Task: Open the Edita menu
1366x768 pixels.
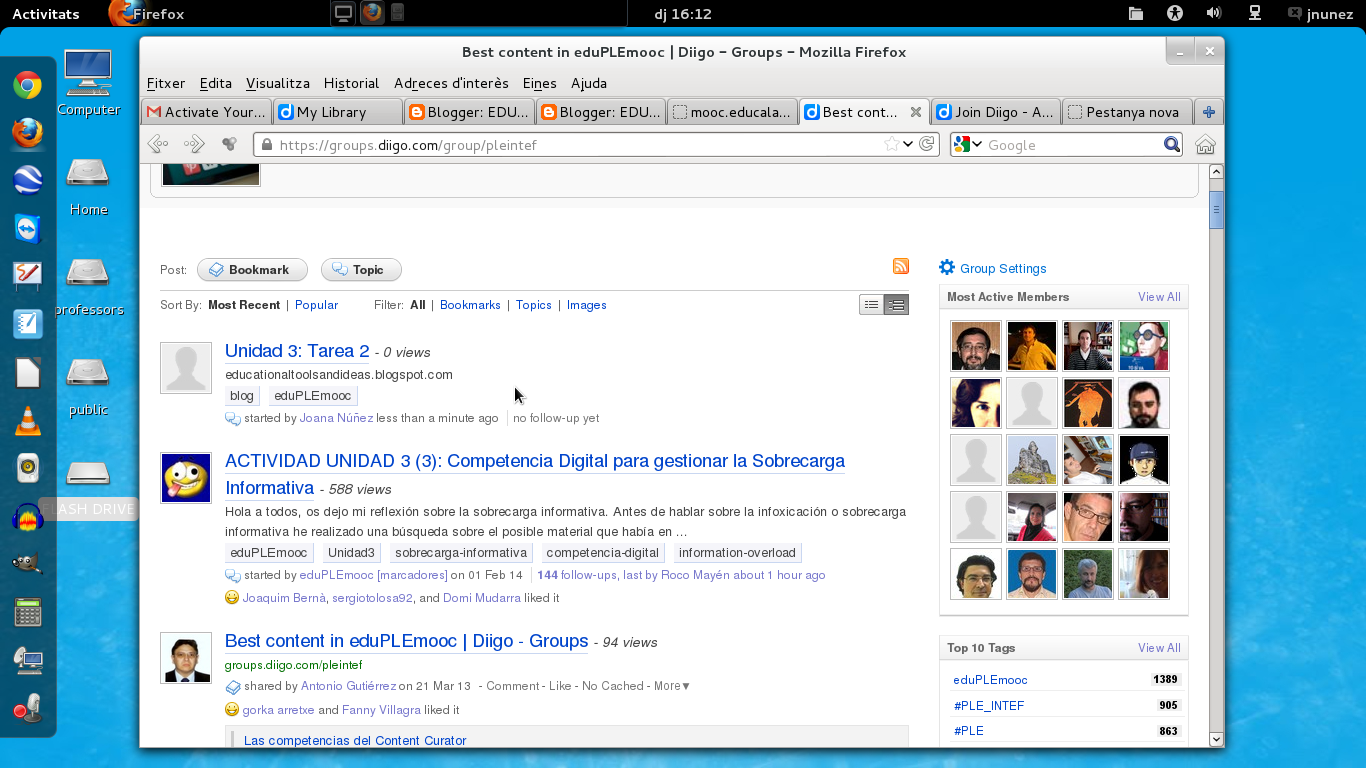Action: click(215, 83)
